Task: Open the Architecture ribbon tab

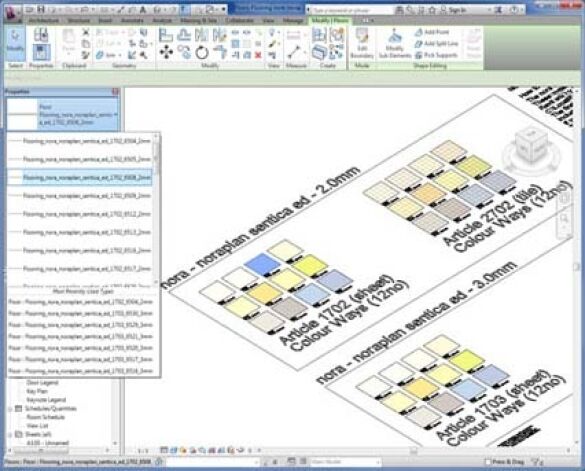Action: [x=44, y=21]
